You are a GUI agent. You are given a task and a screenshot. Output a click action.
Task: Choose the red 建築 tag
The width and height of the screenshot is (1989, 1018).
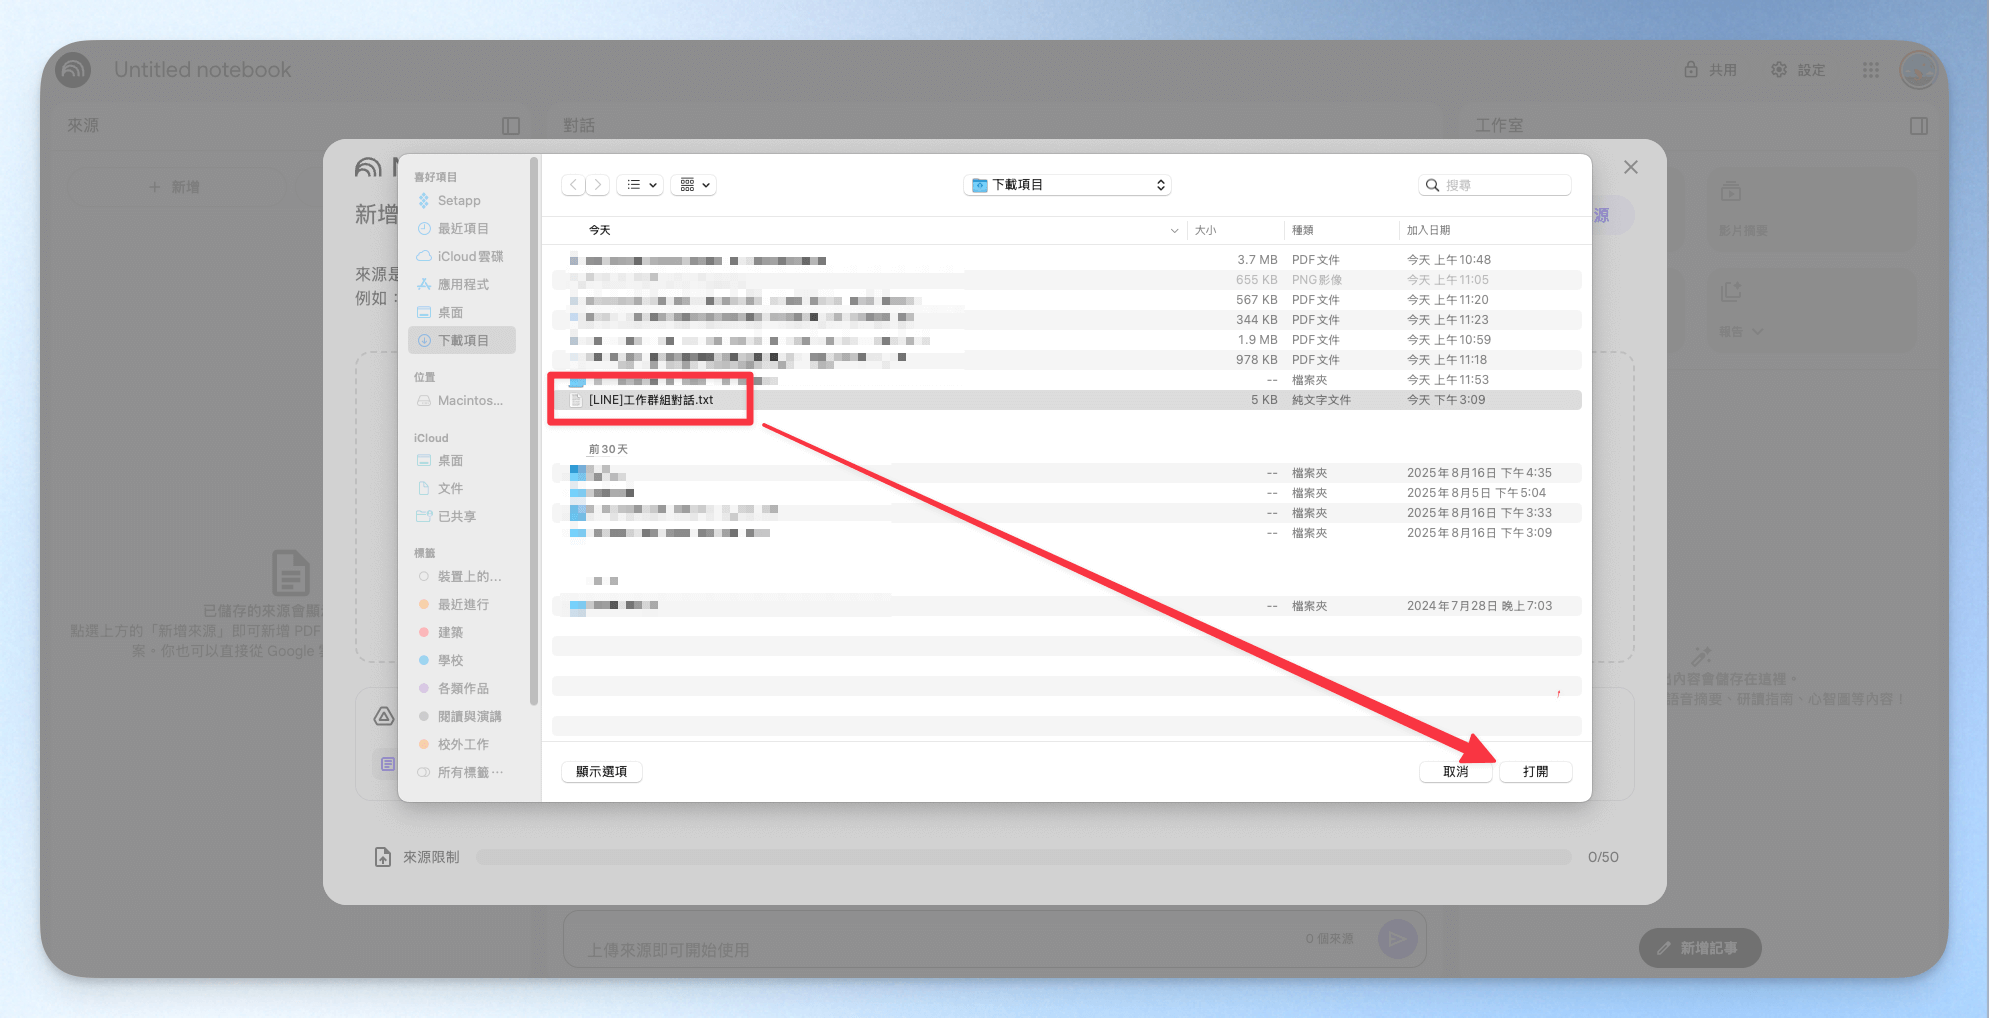click(x=450, y=633)
